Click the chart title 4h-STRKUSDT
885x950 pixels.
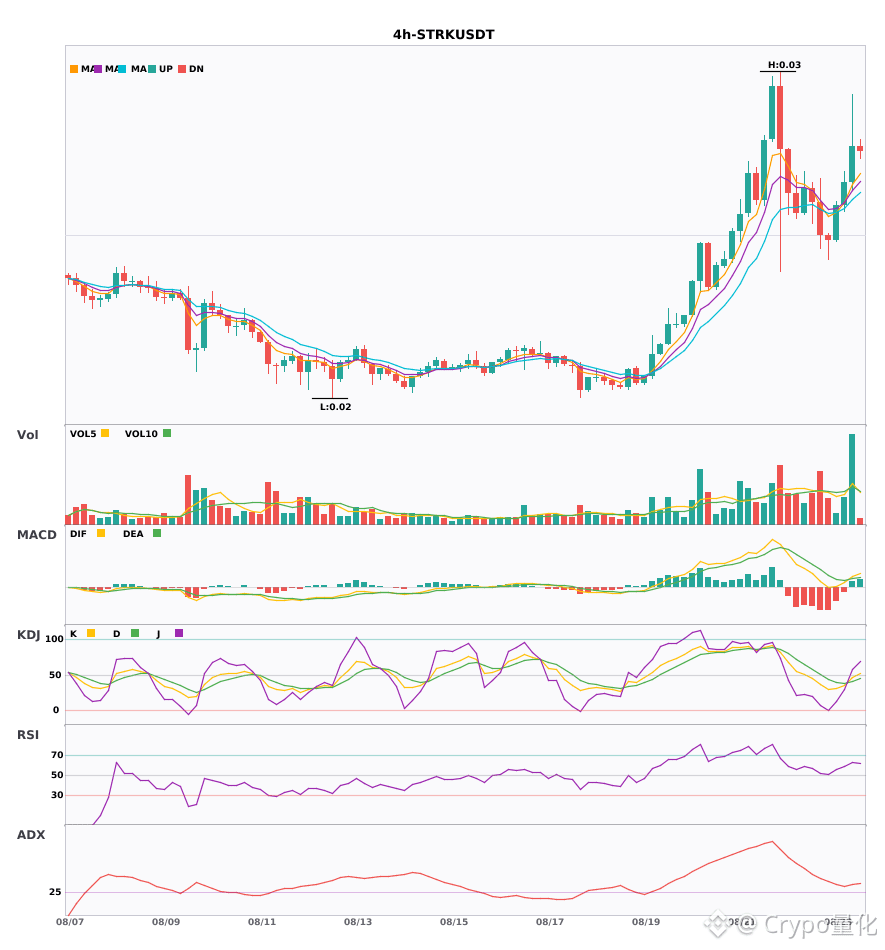[443, 35]
